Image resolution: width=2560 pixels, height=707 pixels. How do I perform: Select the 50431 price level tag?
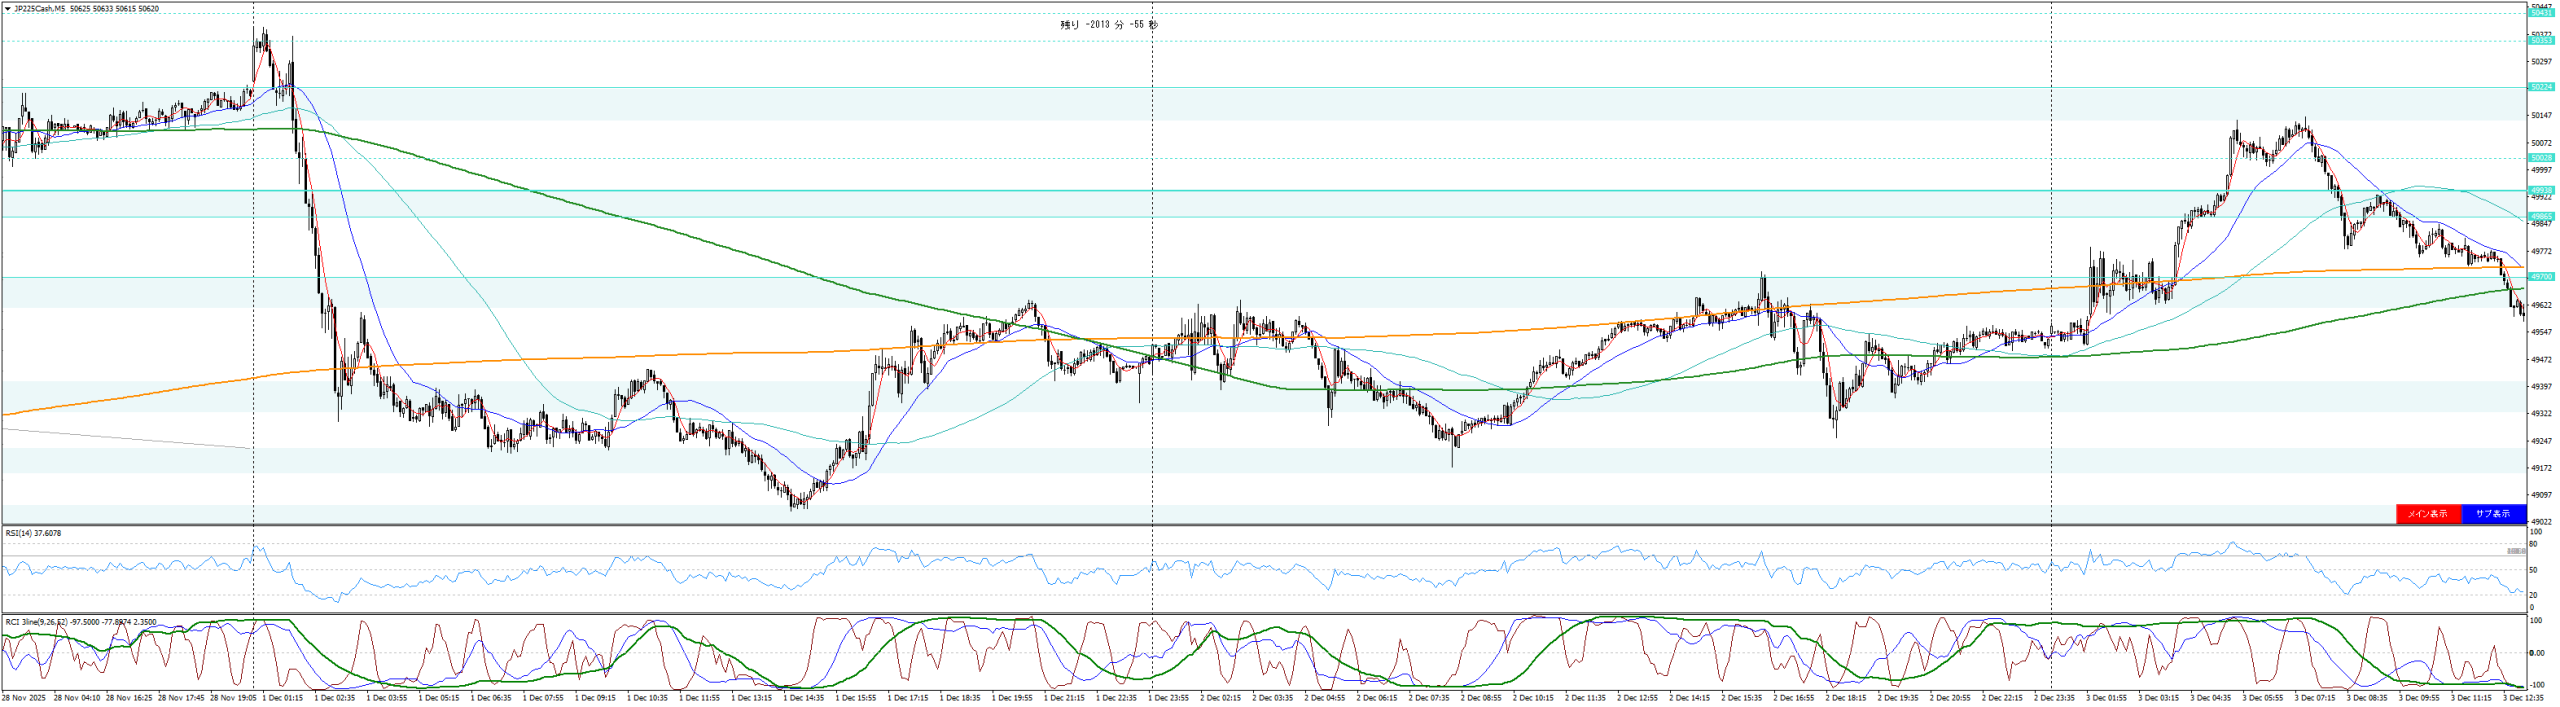2541,13
